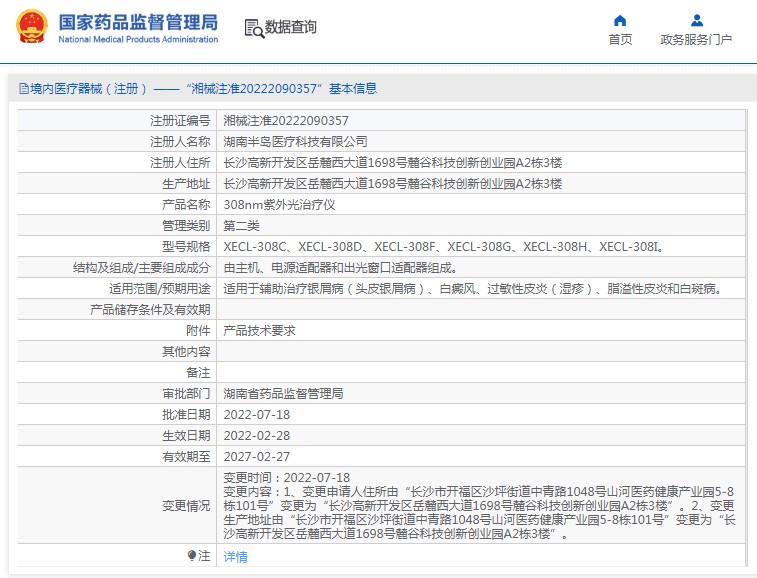Viewport: 757px width, 578px height.
Task: Open the 数据查询 search icon
Action: [254, 28]
